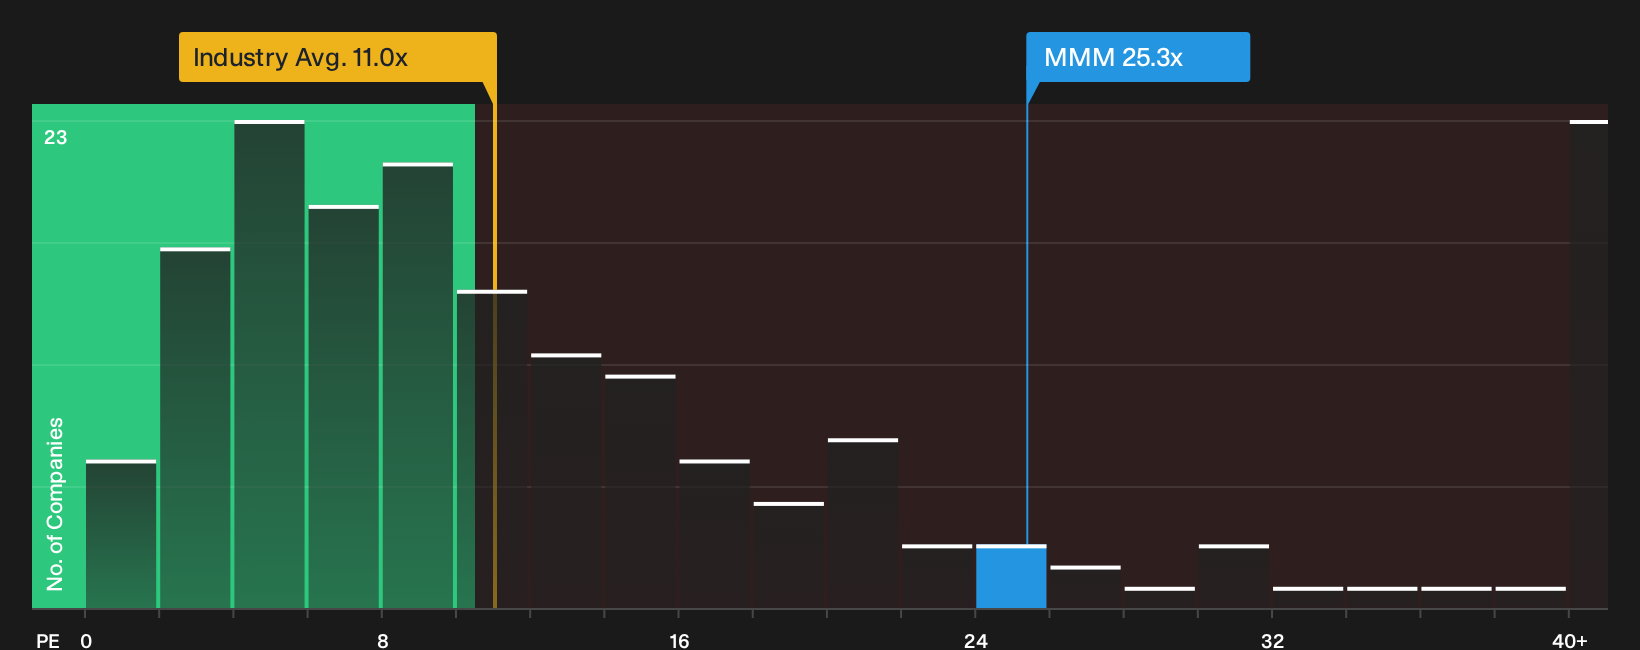Click the axis value 16
Screen dimensions: 1640x650
click(679, 640)
